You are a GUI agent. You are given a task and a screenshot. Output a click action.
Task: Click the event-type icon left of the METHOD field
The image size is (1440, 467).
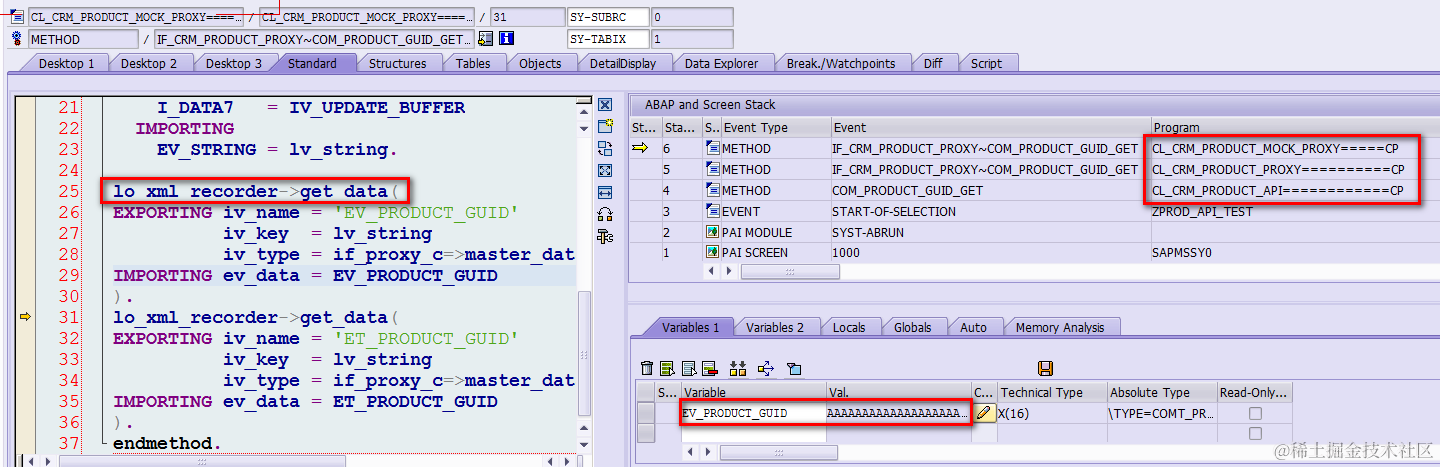pyautogui.click(x=16, y=39)
